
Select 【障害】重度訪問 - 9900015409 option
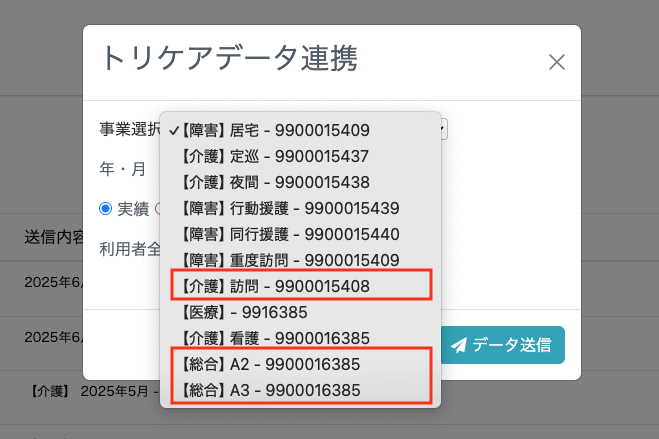[301, 260]
